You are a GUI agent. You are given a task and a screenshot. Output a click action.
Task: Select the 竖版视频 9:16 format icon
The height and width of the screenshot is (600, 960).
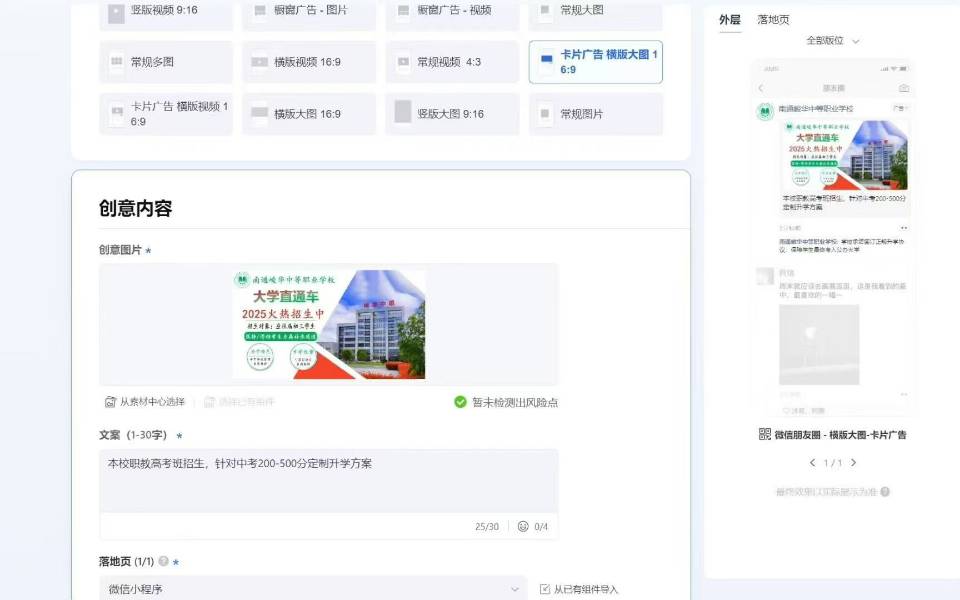pyautogui.click(x=116, y=13)
